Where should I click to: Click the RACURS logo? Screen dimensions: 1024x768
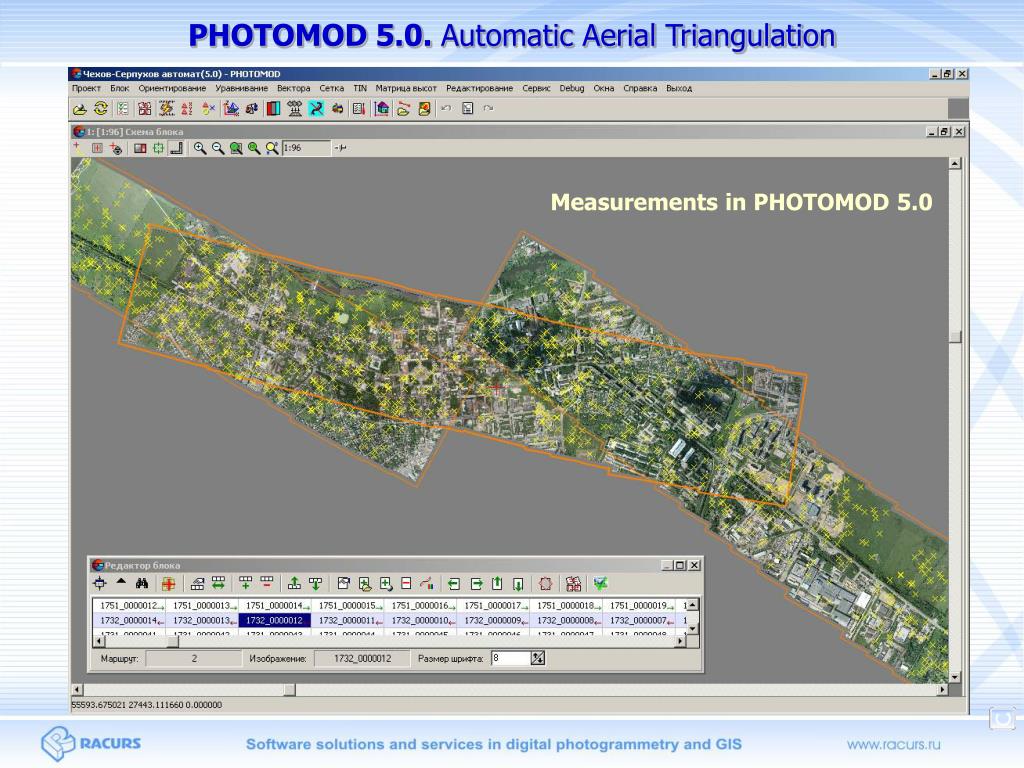[x=91, y=743]
